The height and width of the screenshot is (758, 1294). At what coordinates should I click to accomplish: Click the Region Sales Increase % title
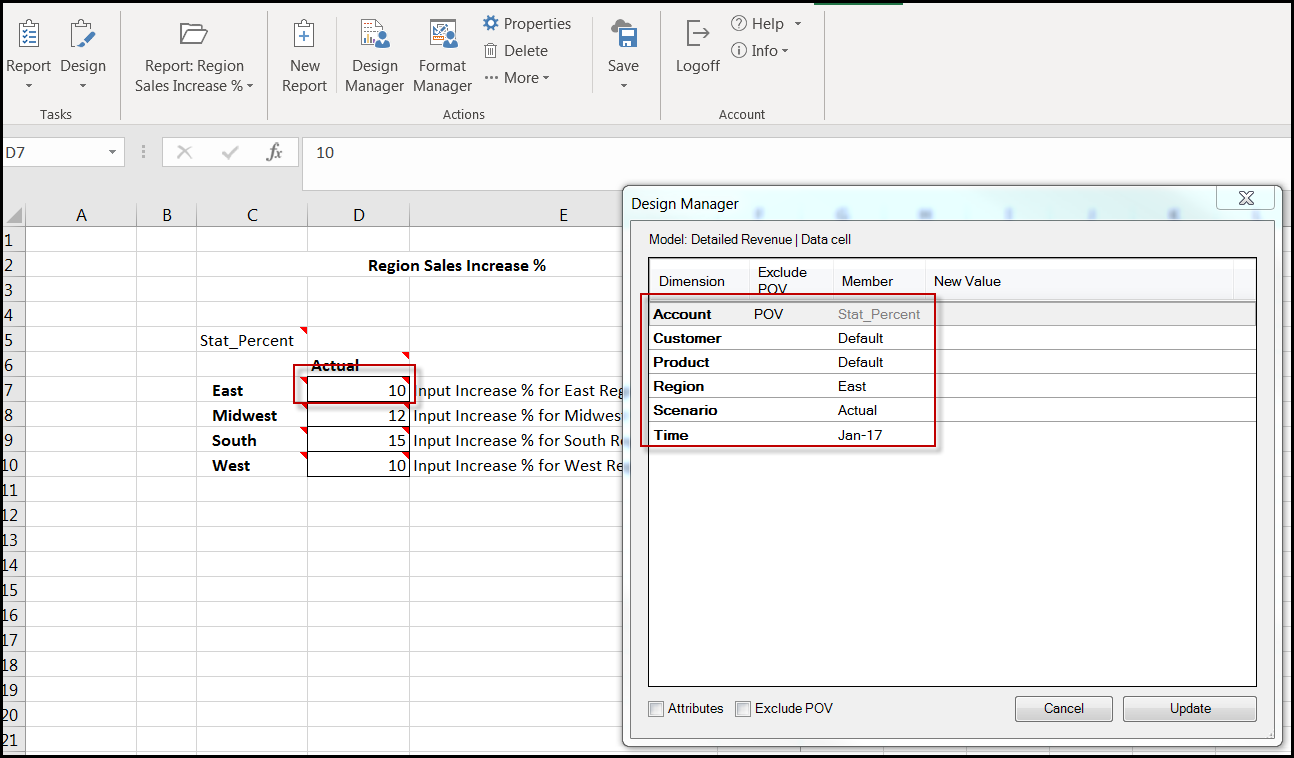[457, 265]
